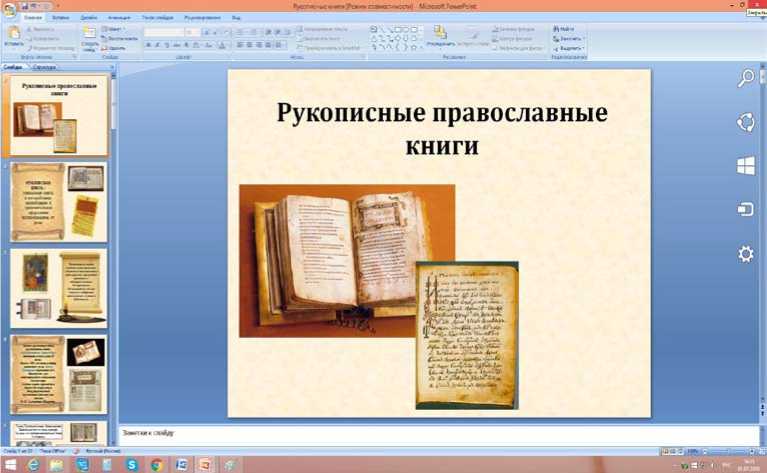Viewport: 767px width, 473px height.
Task: Click the Quick Styles (Экспресс-стили) button
Action: pos(473,34)
